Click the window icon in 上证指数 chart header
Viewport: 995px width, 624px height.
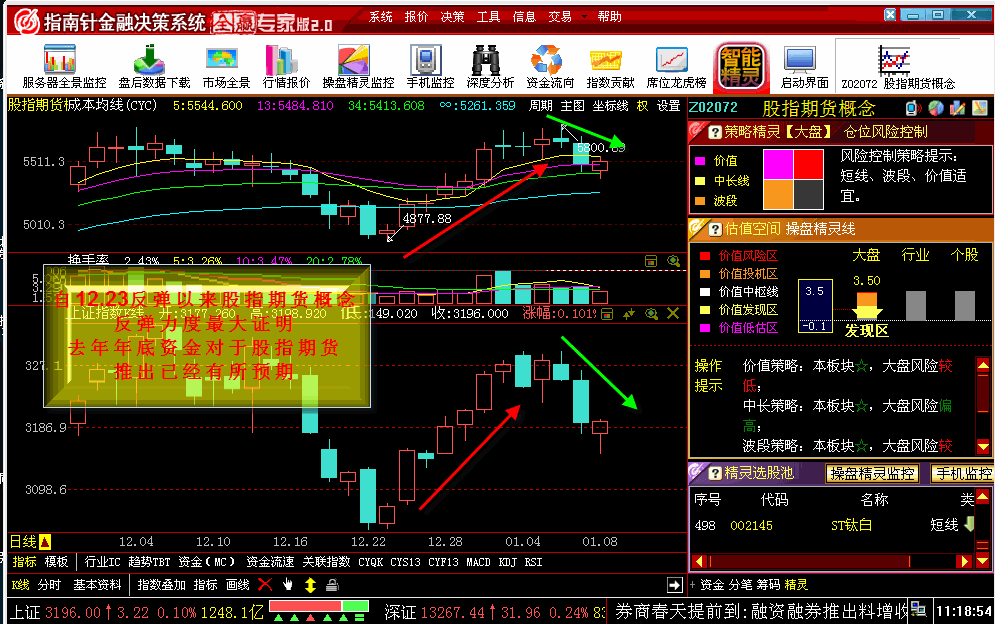click(x=607, y=314)
